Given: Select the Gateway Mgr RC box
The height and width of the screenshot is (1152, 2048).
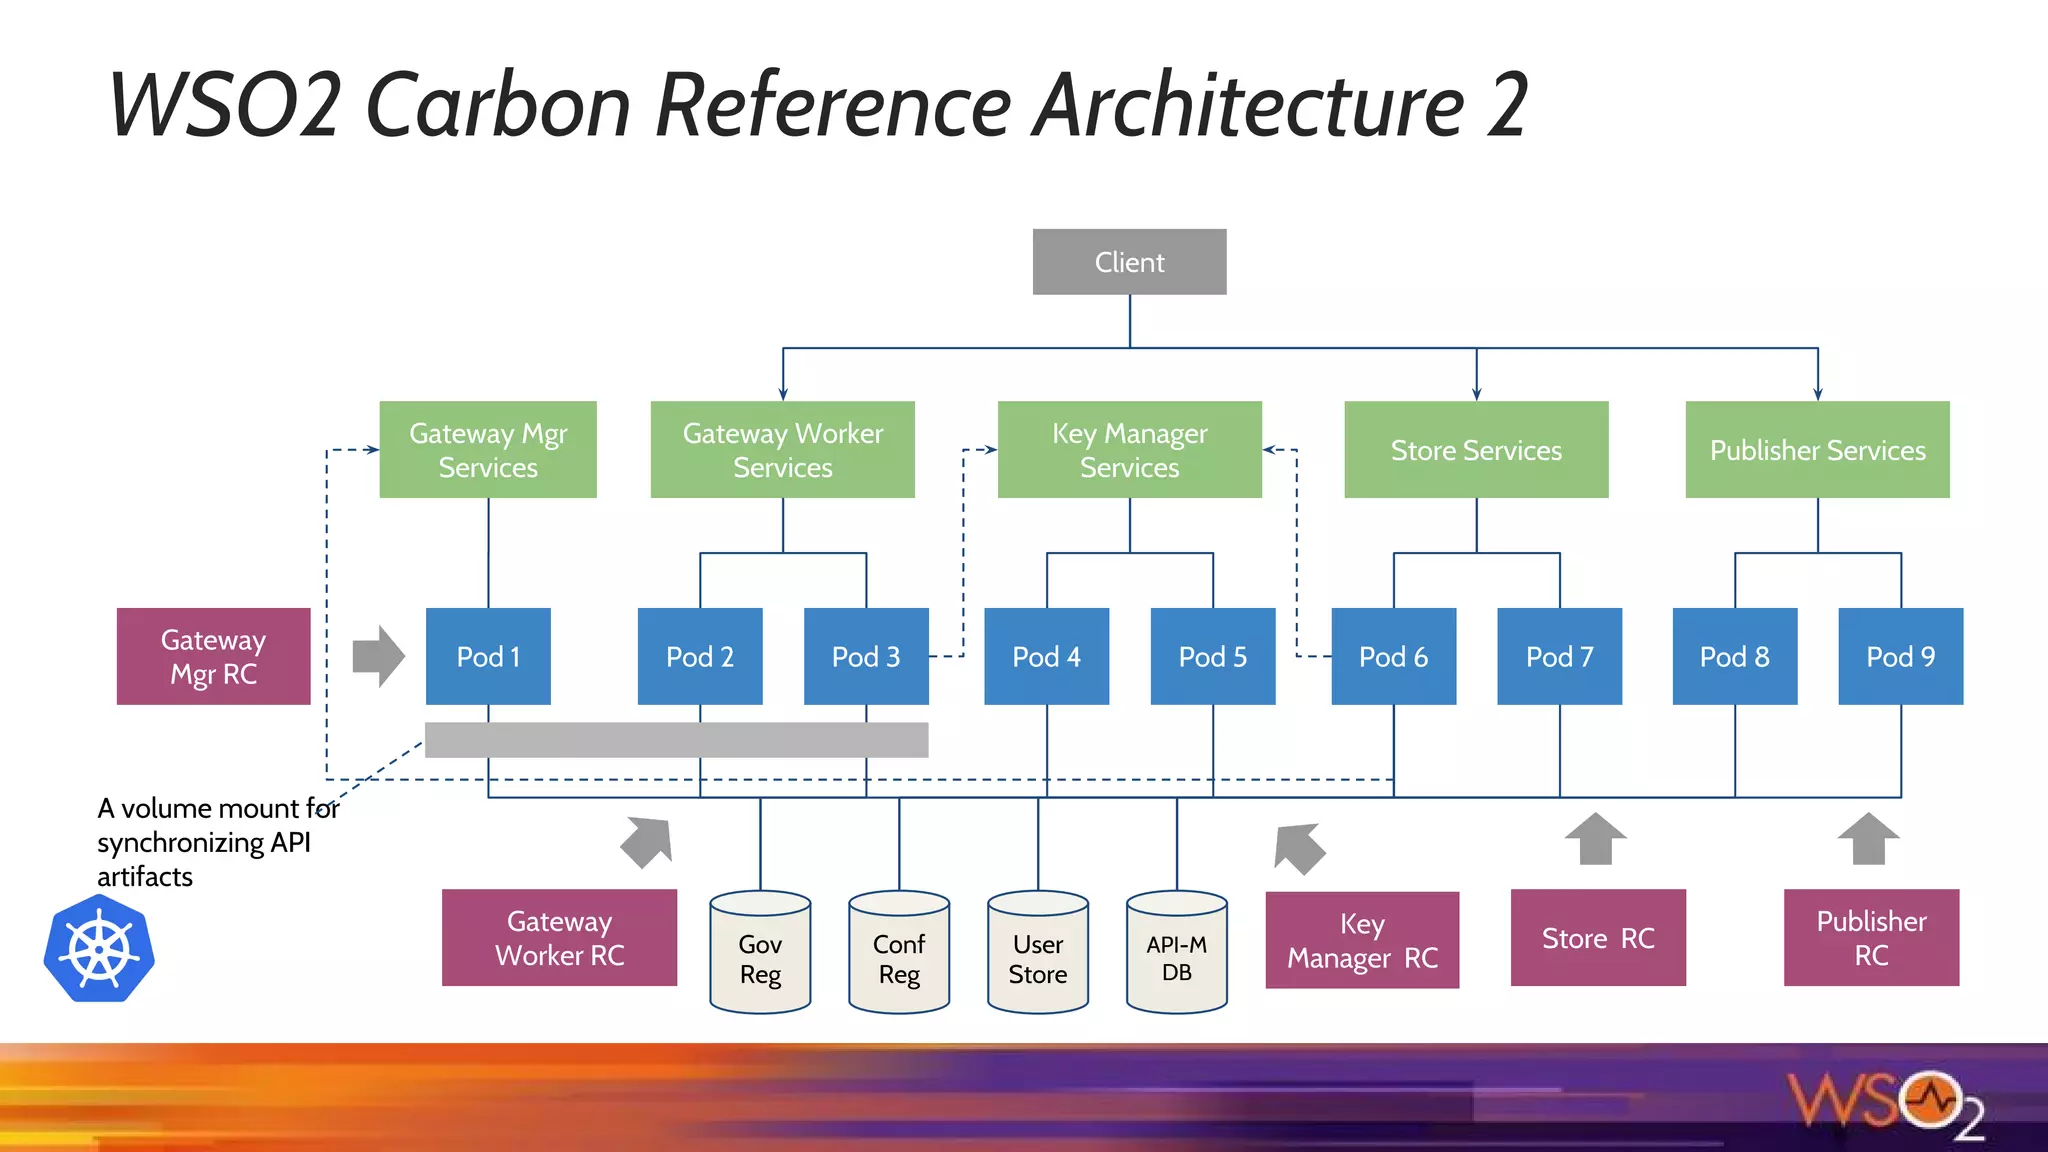Looking at the screenshot, I should point(213,657).
